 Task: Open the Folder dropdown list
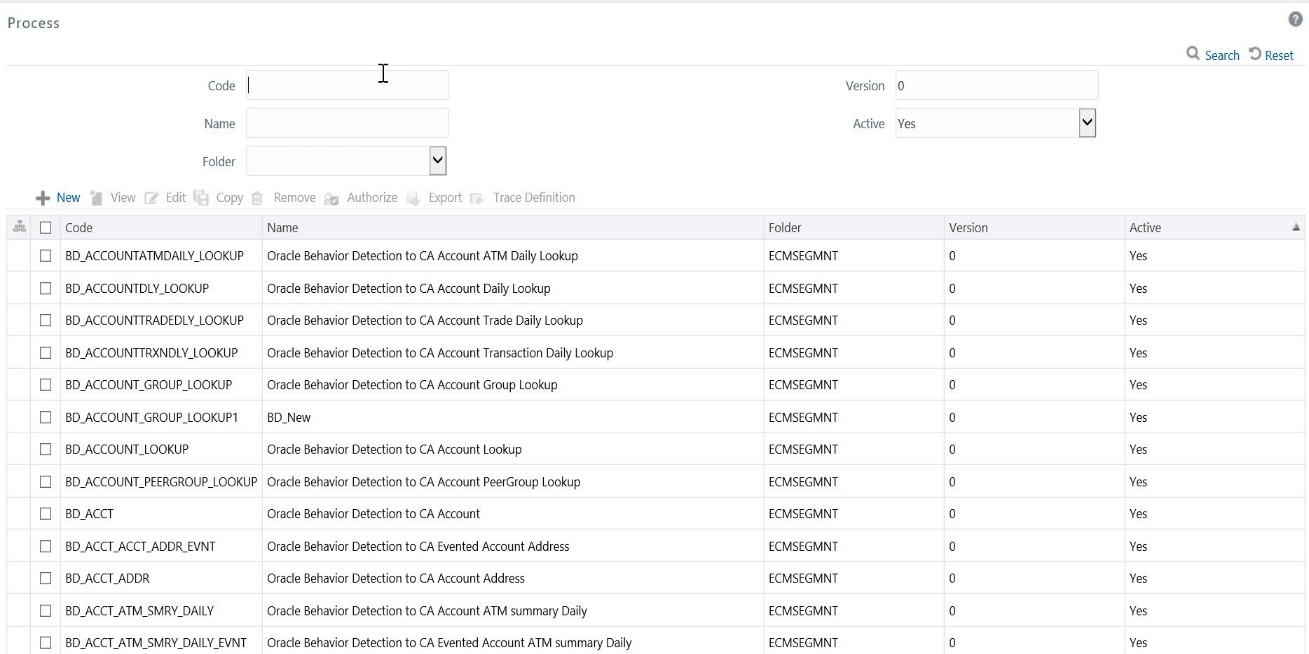coord(437,160)
